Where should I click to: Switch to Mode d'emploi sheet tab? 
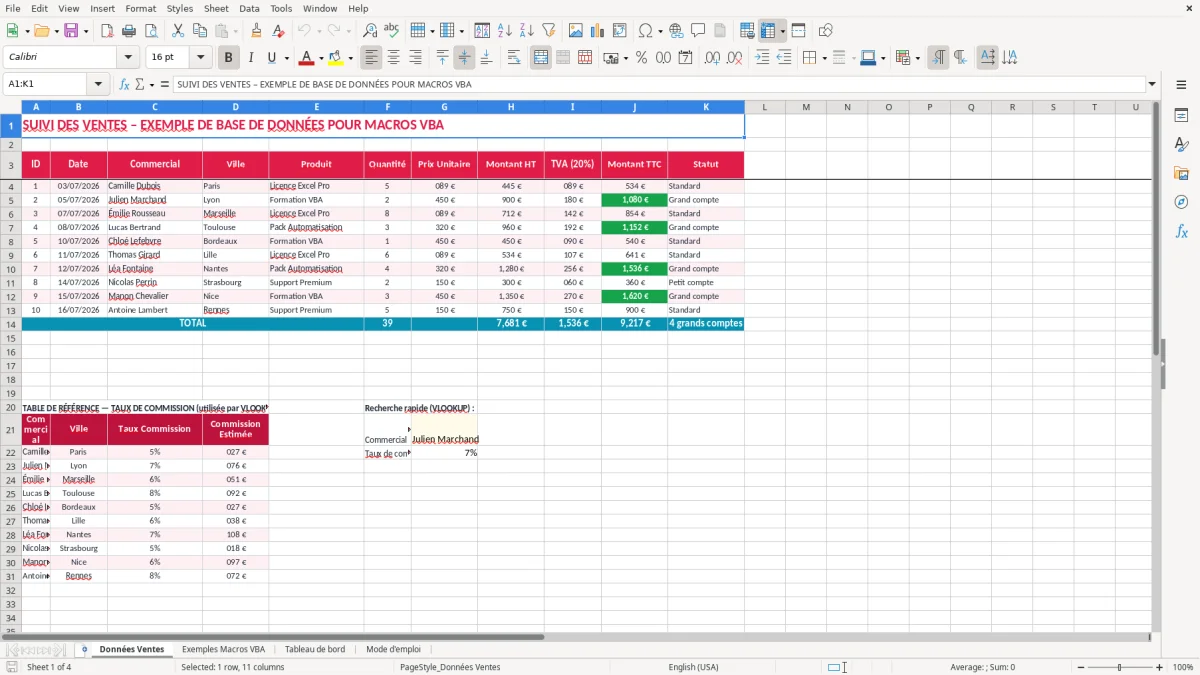(x=393, y=649)
